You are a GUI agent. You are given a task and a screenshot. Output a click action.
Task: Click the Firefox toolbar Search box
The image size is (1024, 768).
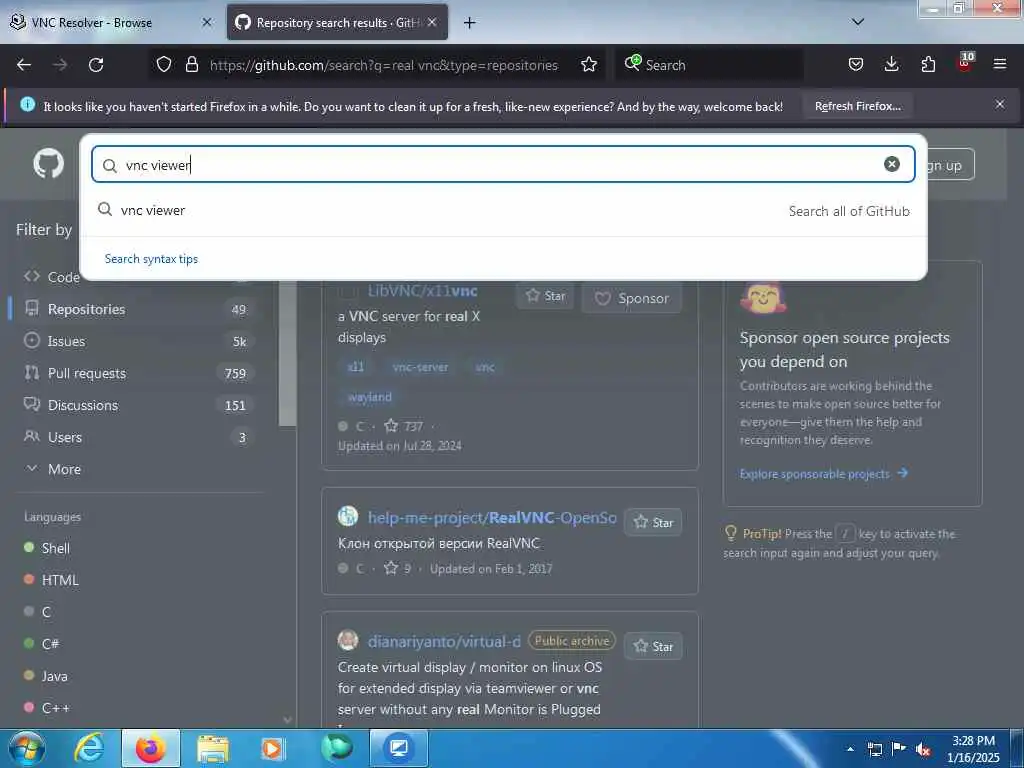[x=710, y=65]
